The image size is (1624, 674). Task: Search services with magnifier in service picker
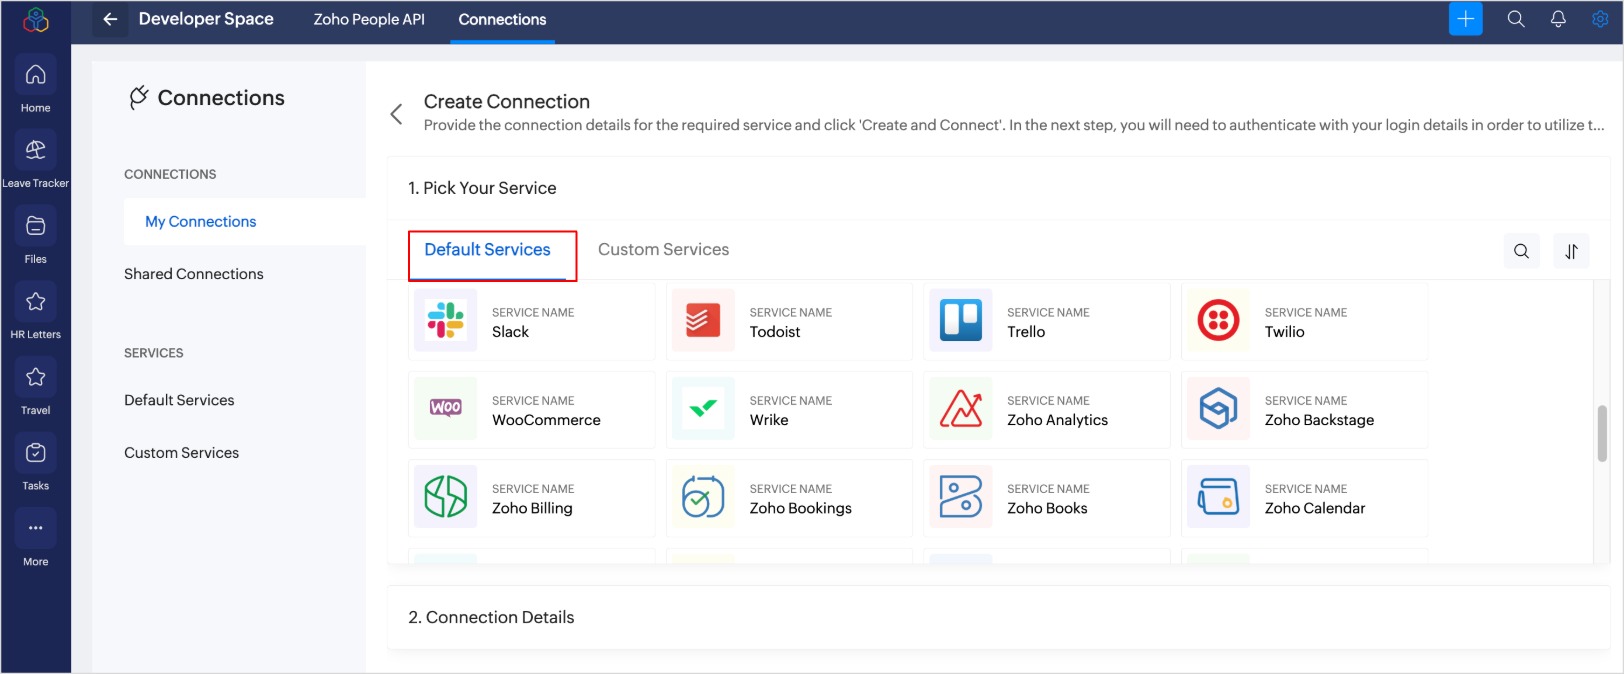pyautogui.click(x=1521, y=251)
